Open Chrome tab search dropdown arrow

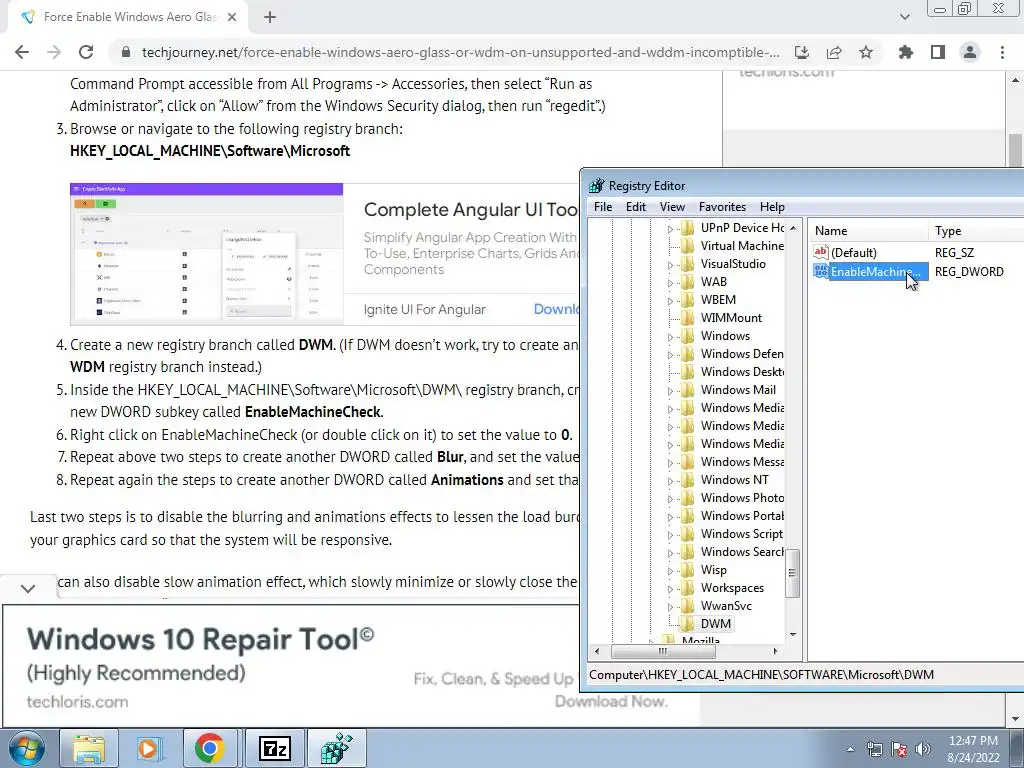pyautogui.click(x=904, y=17)
